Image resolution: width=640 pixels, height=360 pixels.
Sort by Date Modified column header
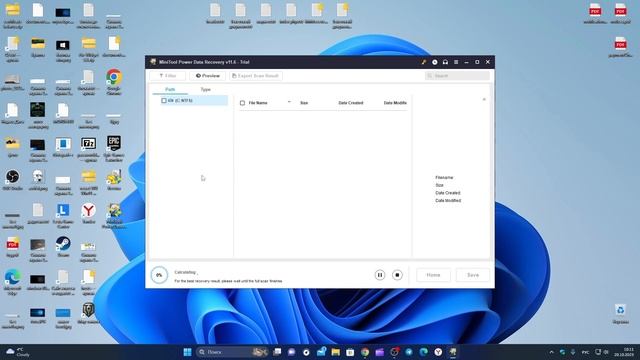pyautogui.click(x=395, y=103)
